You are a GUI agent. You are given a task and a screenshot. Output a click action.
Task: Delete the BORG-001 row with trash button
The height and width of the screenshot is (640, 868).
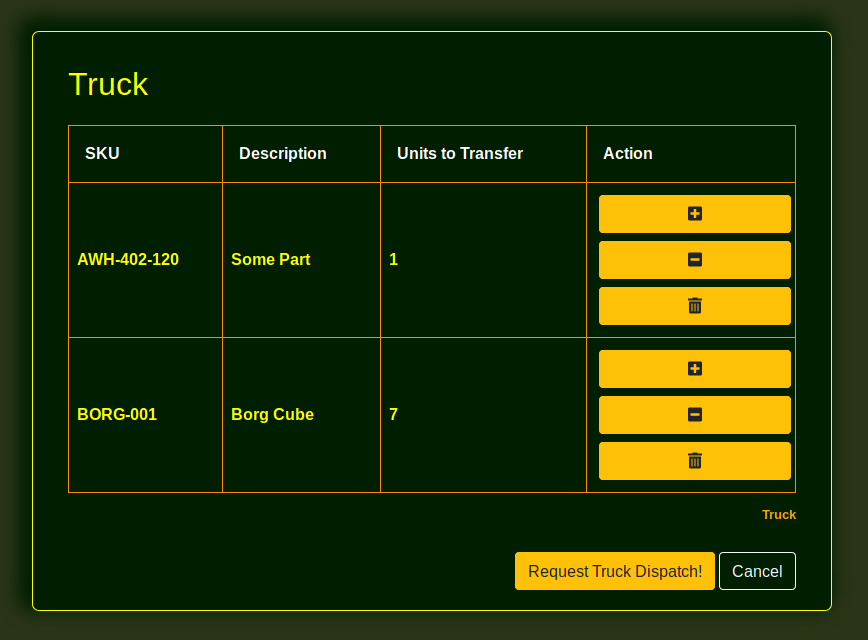point(694,461)
